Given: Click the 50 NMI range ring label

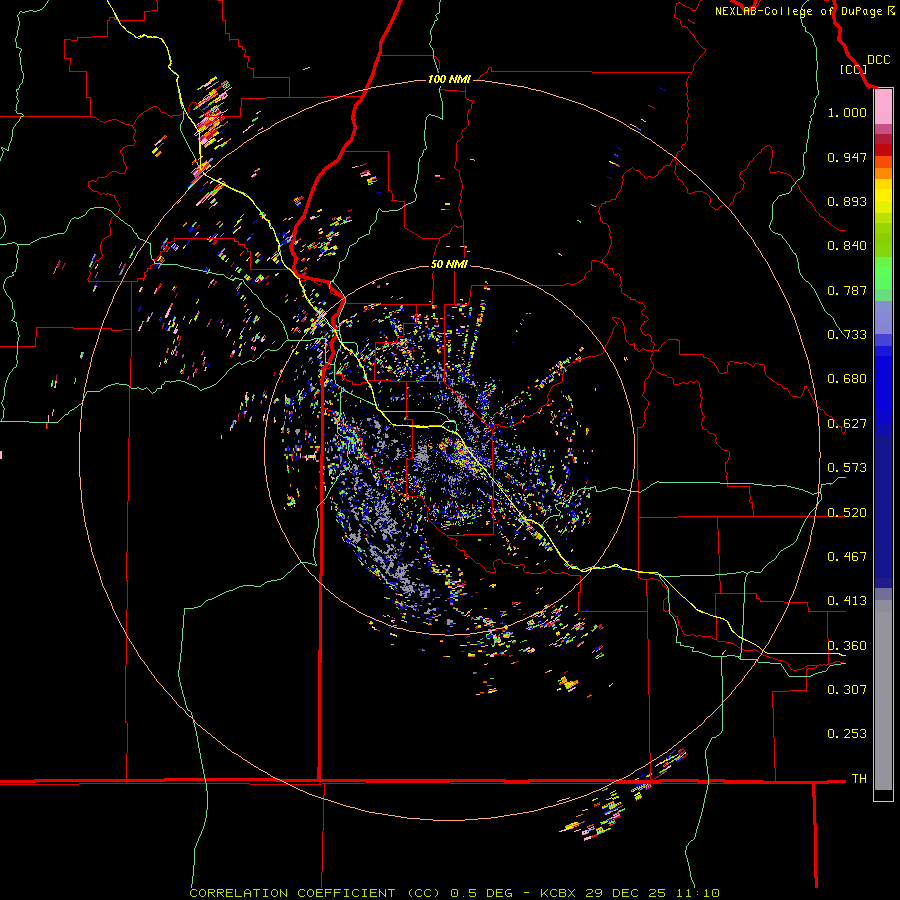Looking at the screenshot, I should tap(449, 264).
